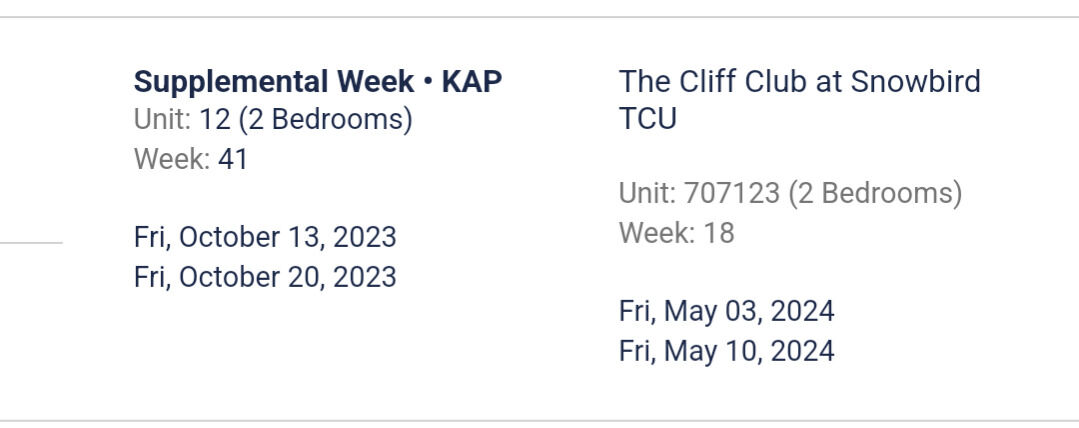Click the Fri, May 03, 2024 date

[726, 311]
